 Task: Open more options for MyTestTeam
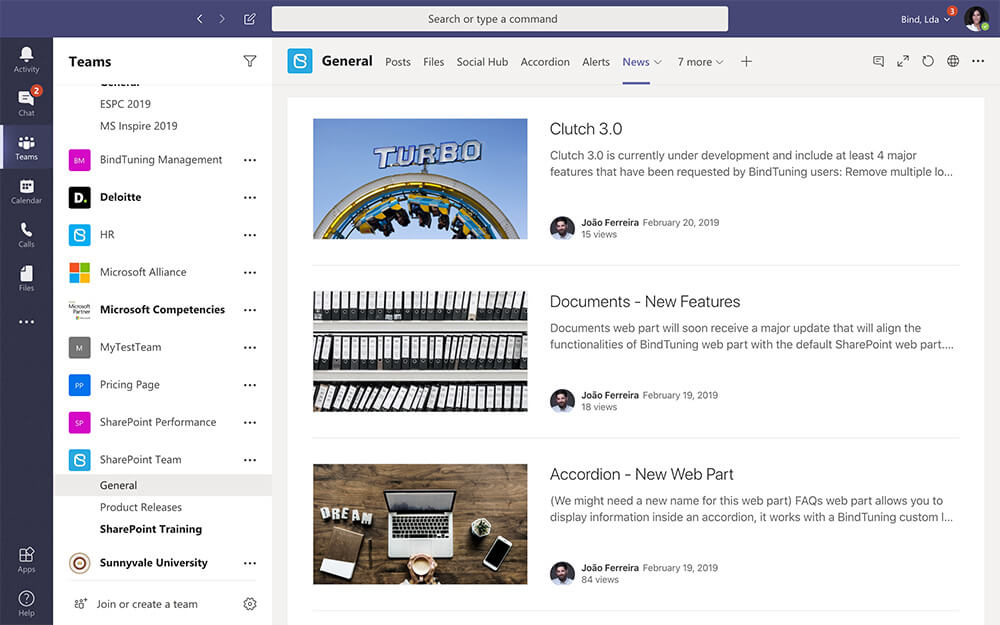click(250, 348)
